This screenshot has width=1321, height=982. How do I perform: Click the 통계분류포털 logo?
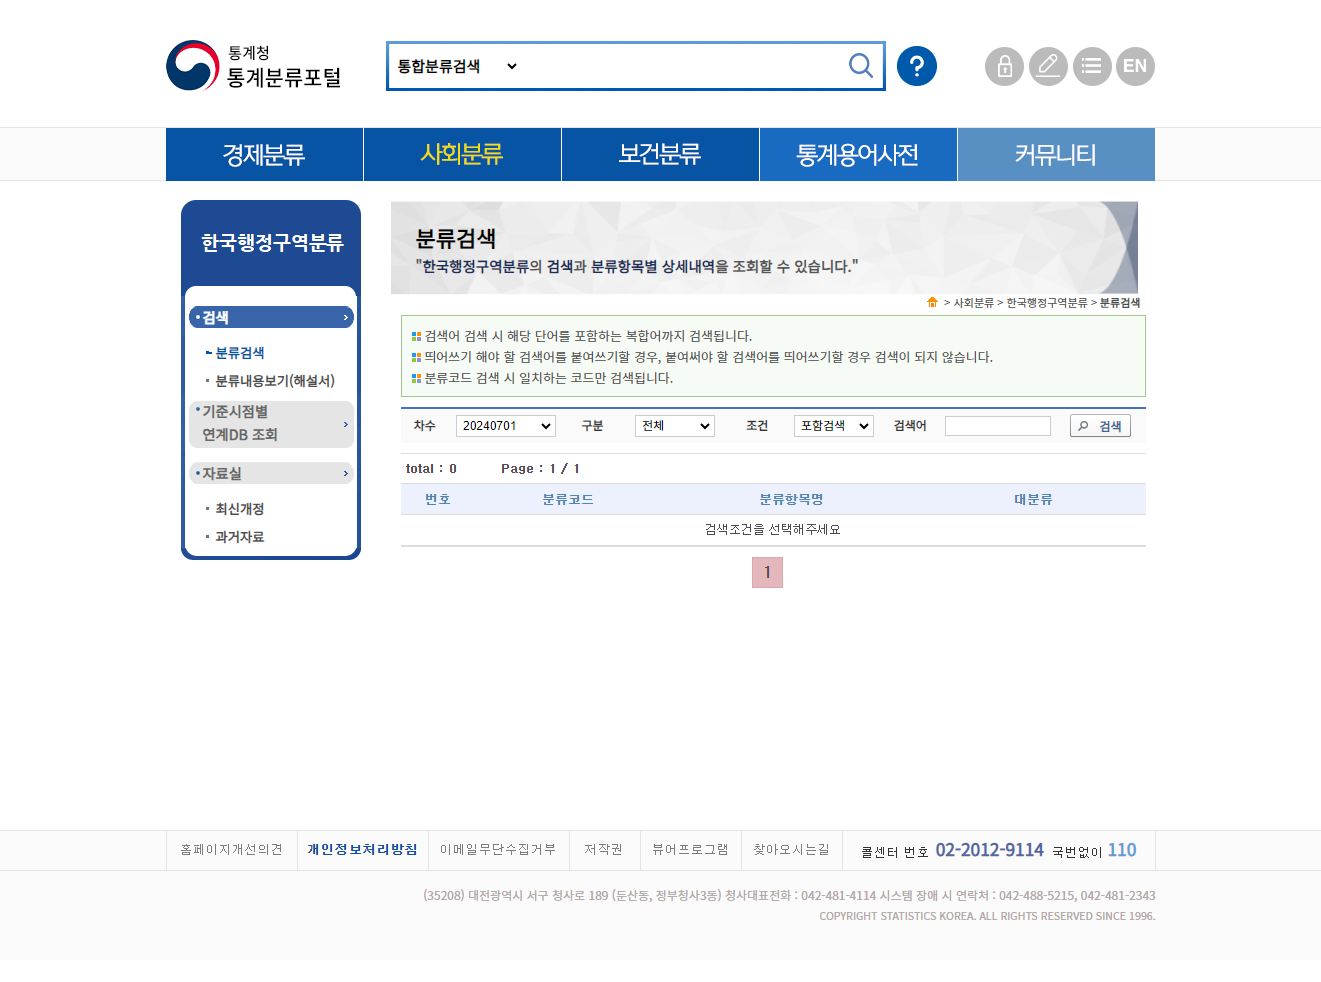(x=255, y=66)
